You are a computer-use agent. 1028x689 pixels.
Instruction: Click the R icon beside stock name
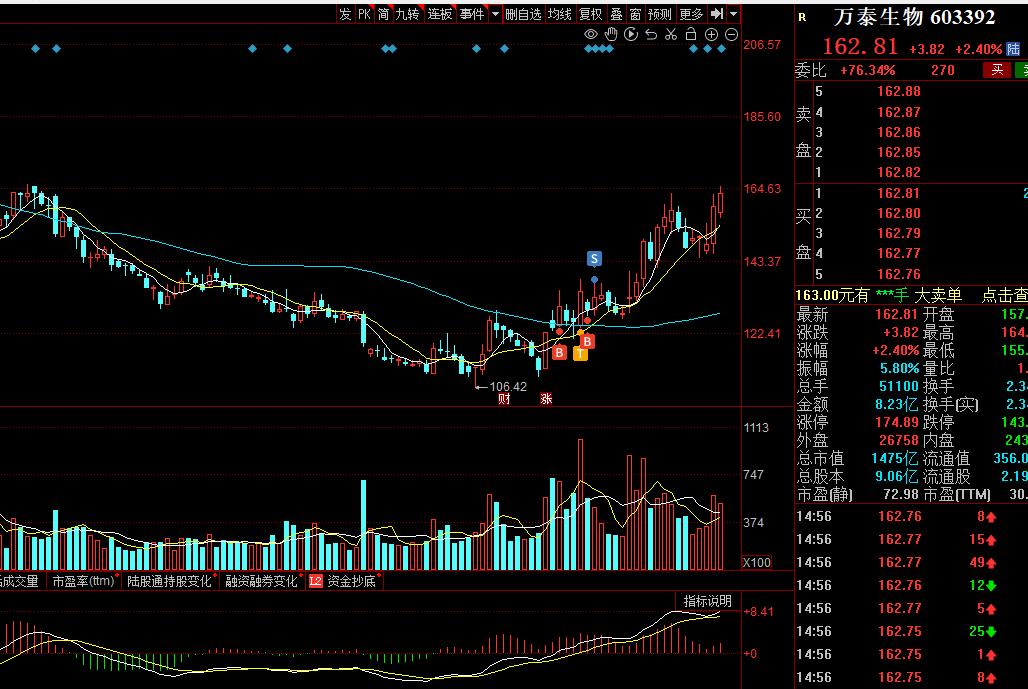(x=802, y=18)
